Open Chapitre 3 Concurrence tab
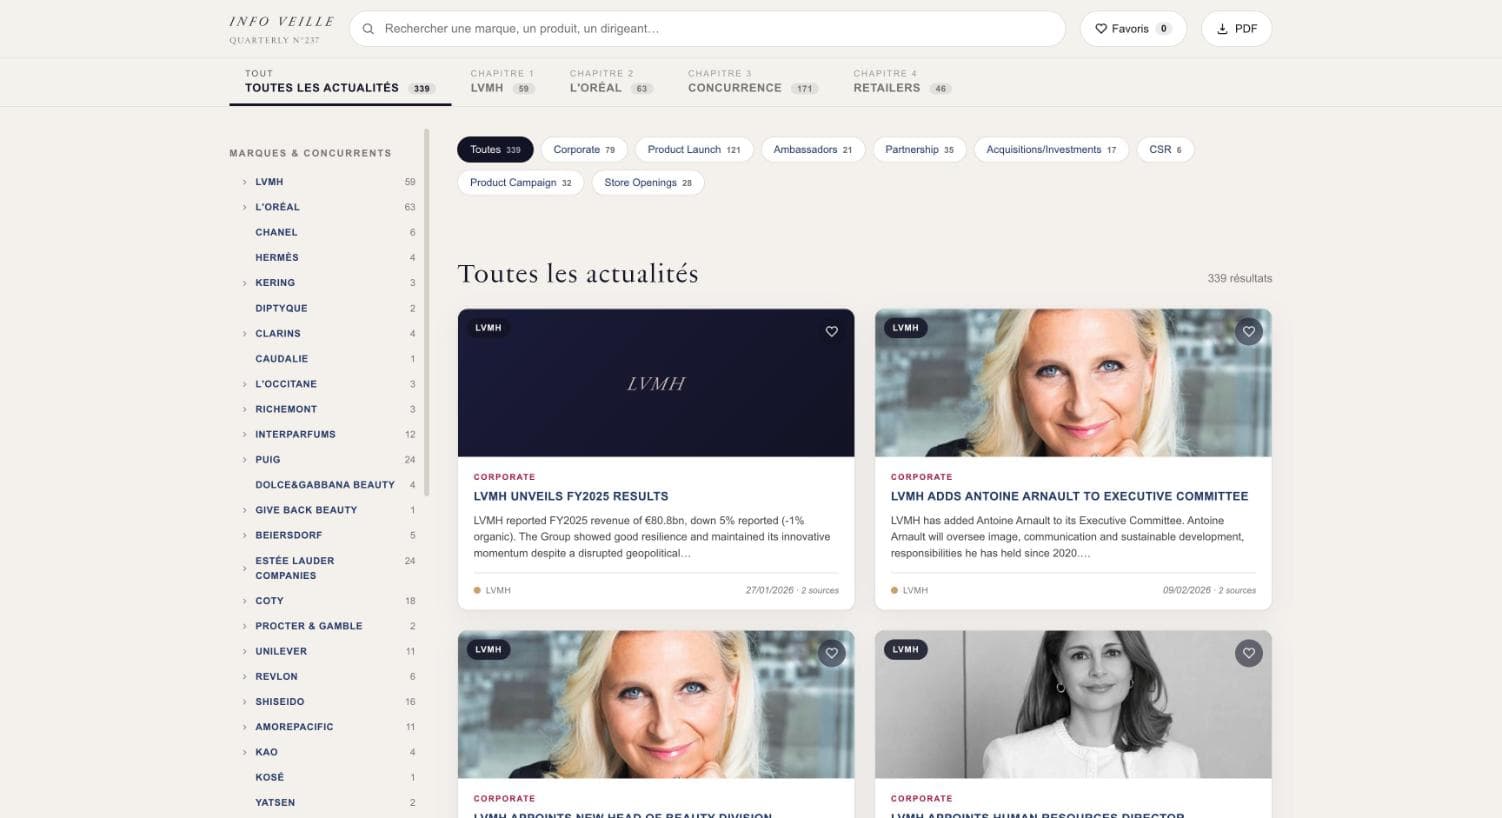1502x818 pixels. pos(752,81)
